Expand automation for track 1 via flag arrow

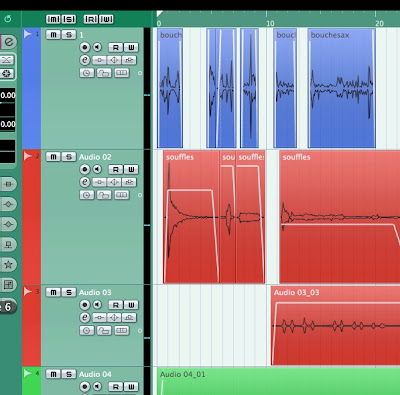pos(27,34)
